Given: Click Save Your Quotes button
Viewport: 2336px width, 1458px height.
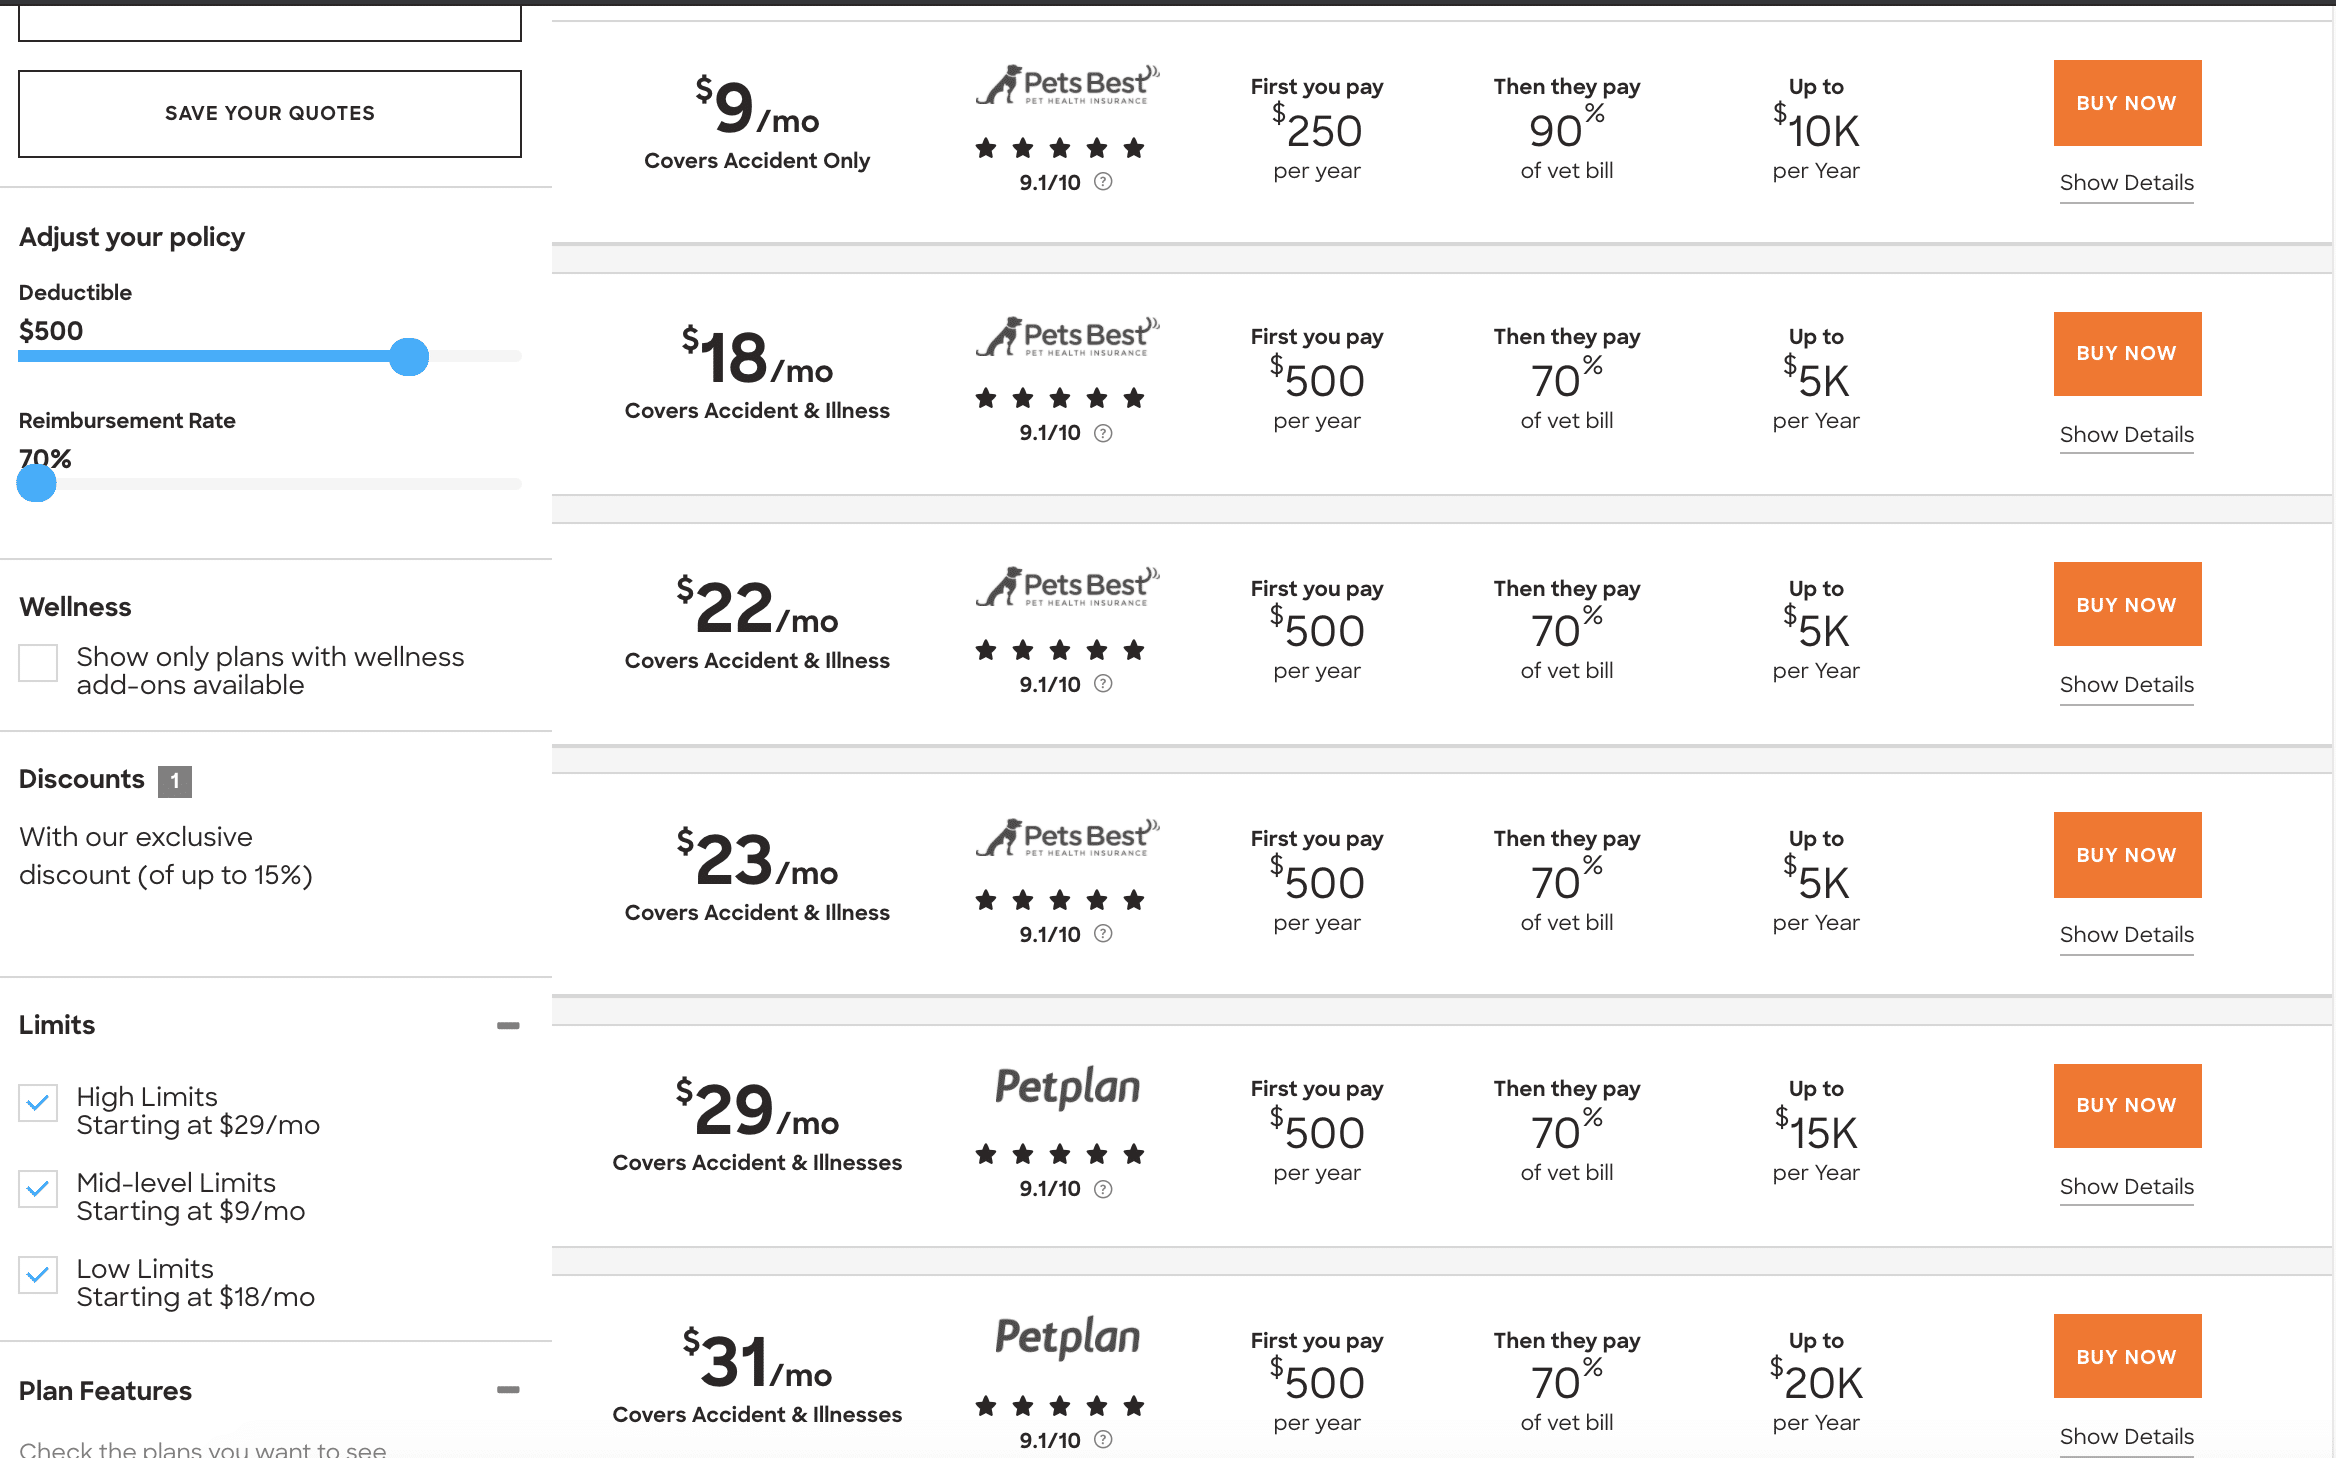Looking at the screenshot, I should (270, 114).
